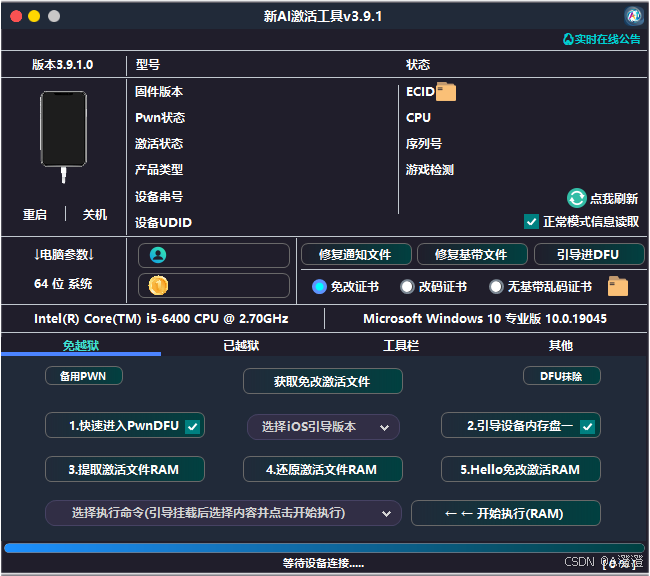
Task: Switch to the 免越狱 tab
Action: point(81,345)
